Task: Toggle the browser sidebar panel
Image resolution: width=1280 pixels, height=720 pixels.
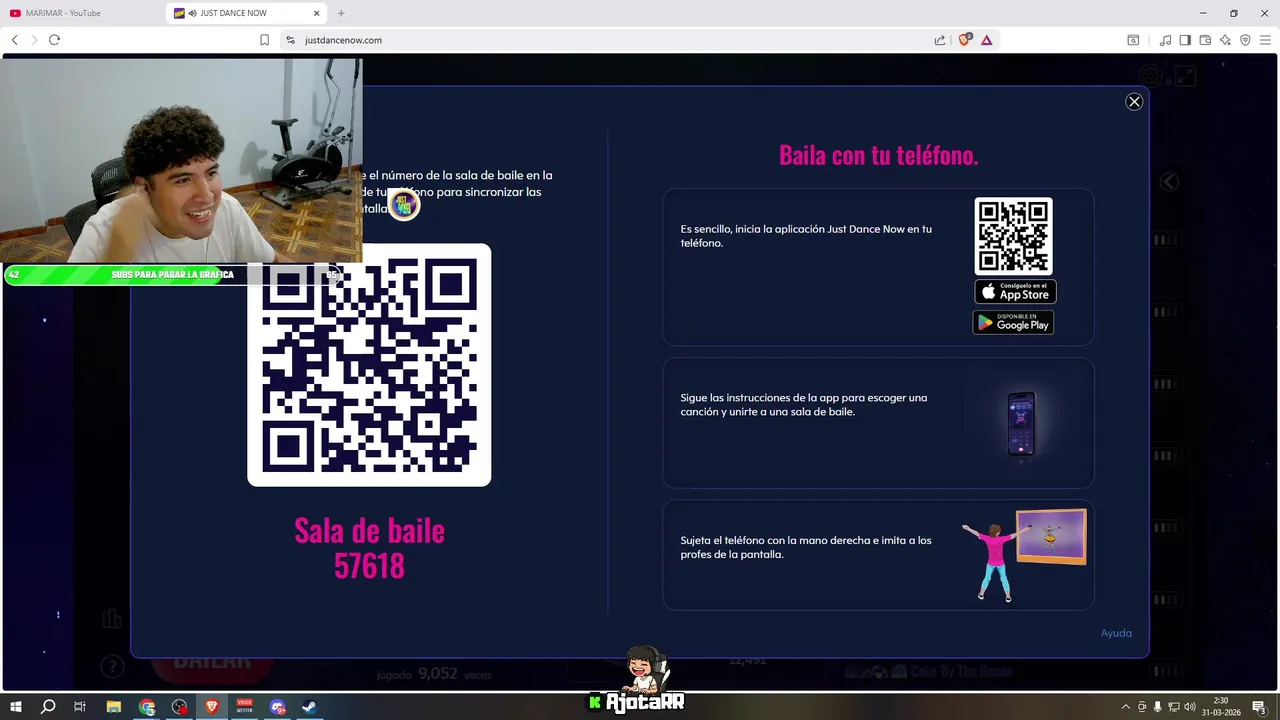Action: pos(1185,40)
